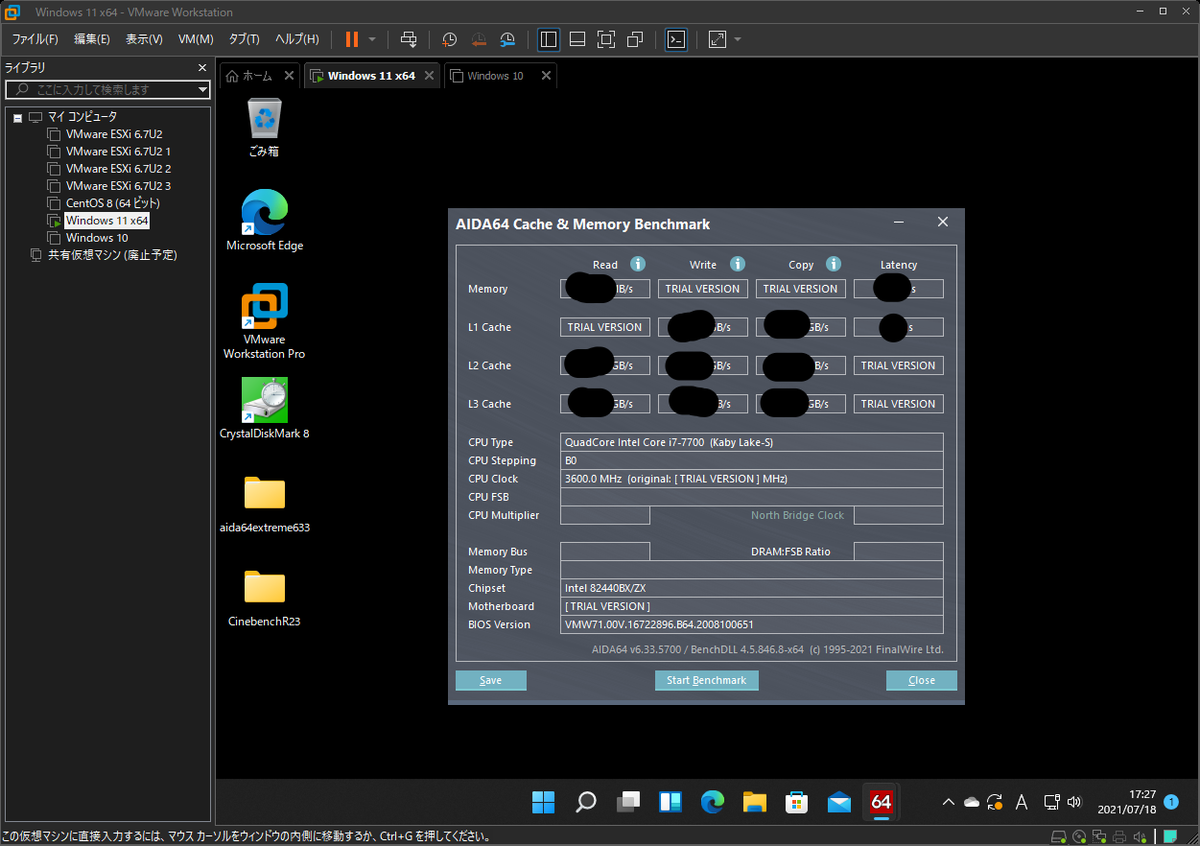Click the Close button in AIDA64 dialog
Viewport: 1200px width, 846px height.
(921, 680)
